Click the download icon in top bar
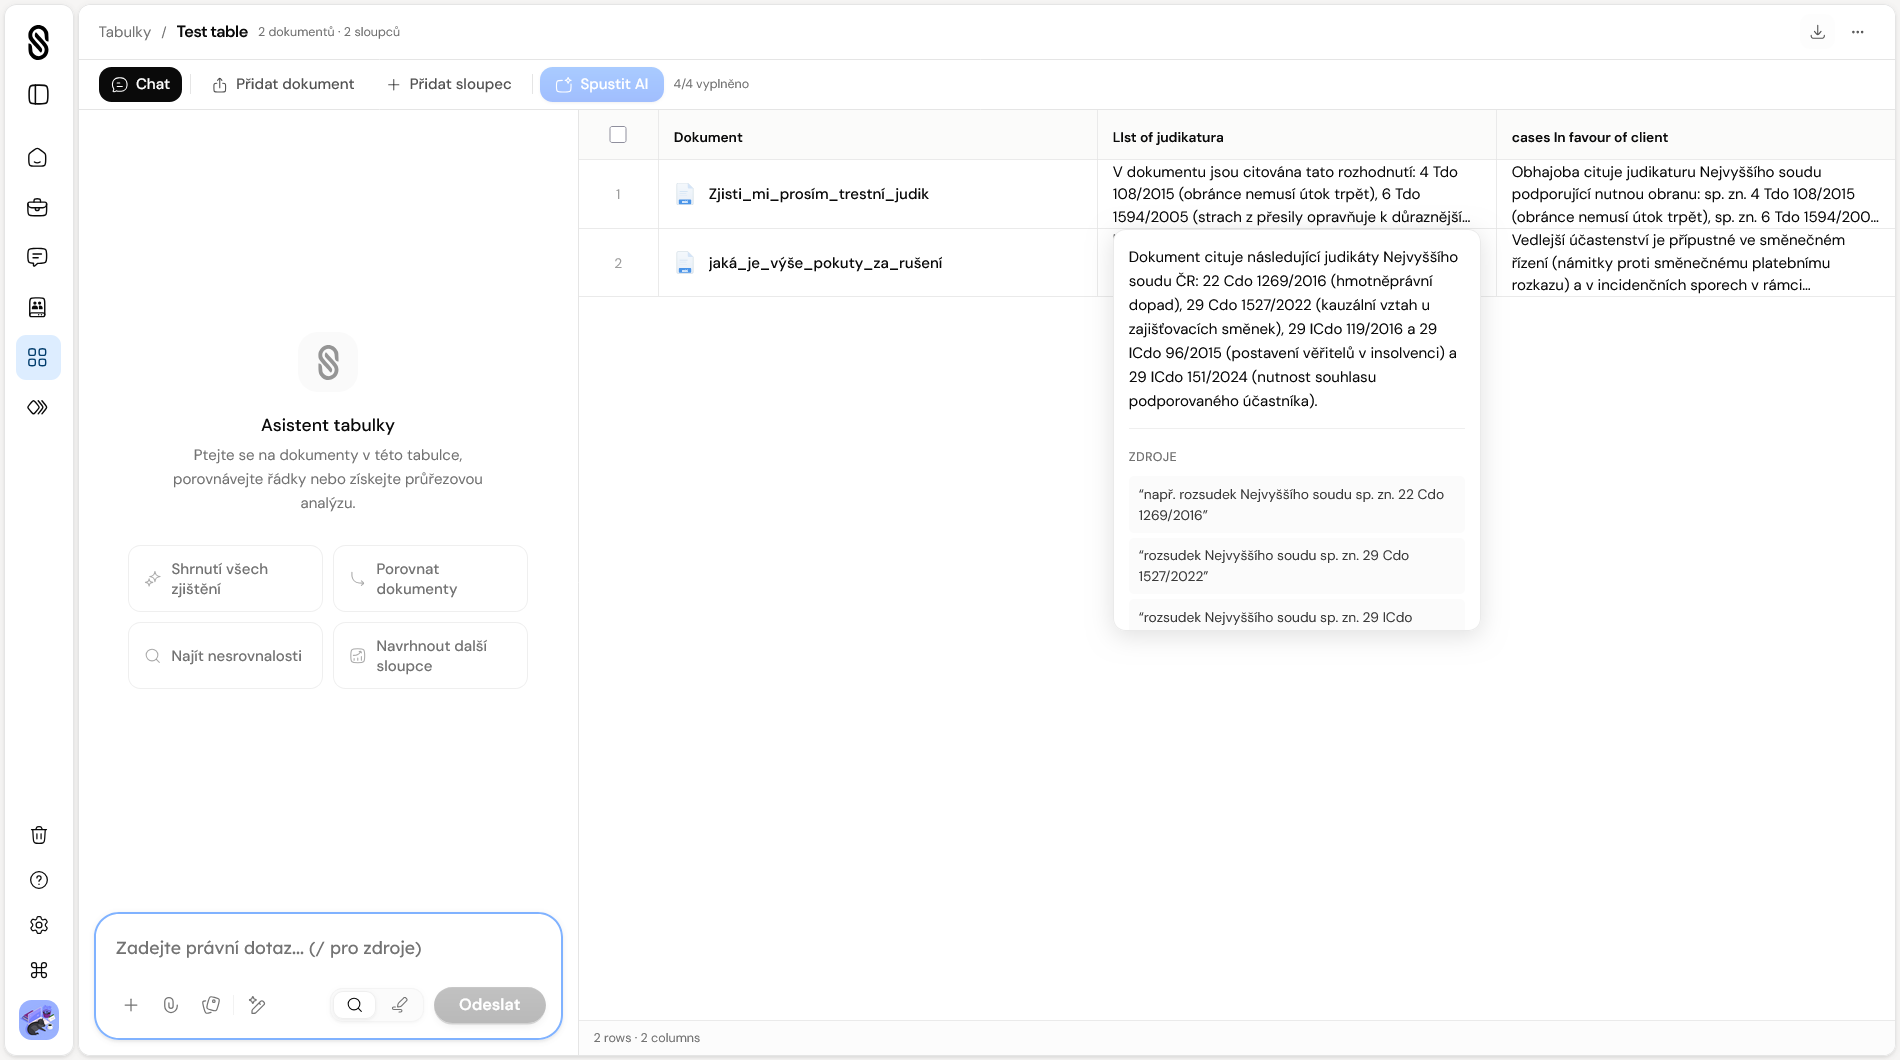The height and width of the screenshot is (1060, 1900). (x=1817, y=32)
